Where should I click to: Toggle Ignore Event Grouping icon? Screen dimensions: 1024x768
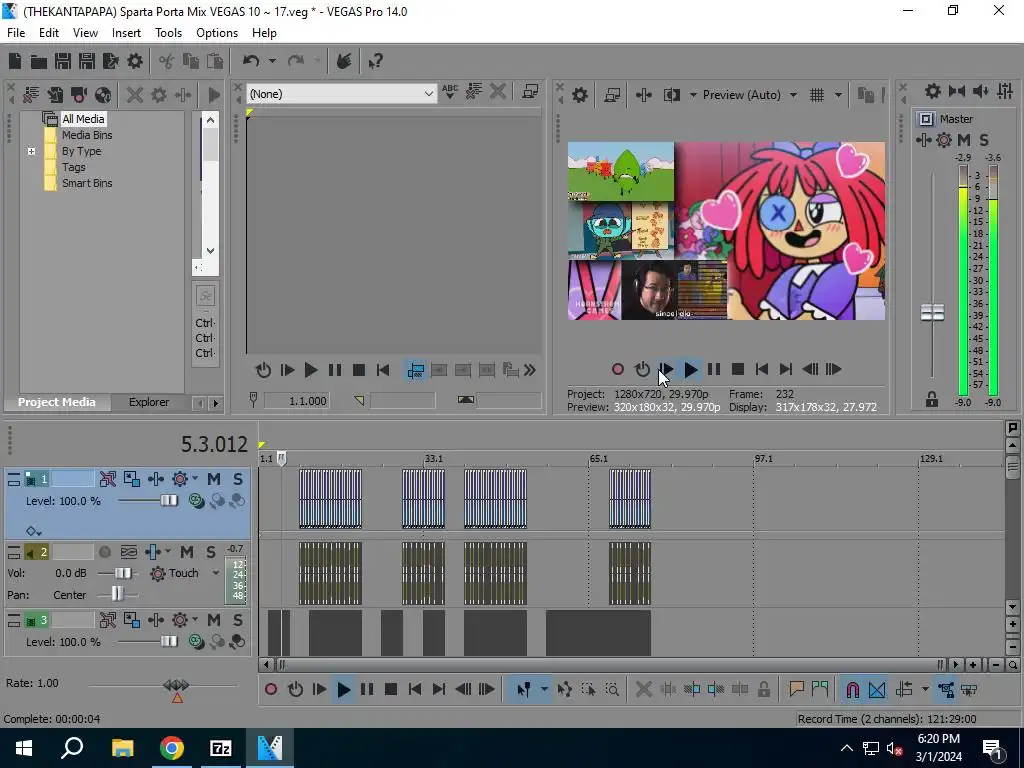(x=969, y=689)
